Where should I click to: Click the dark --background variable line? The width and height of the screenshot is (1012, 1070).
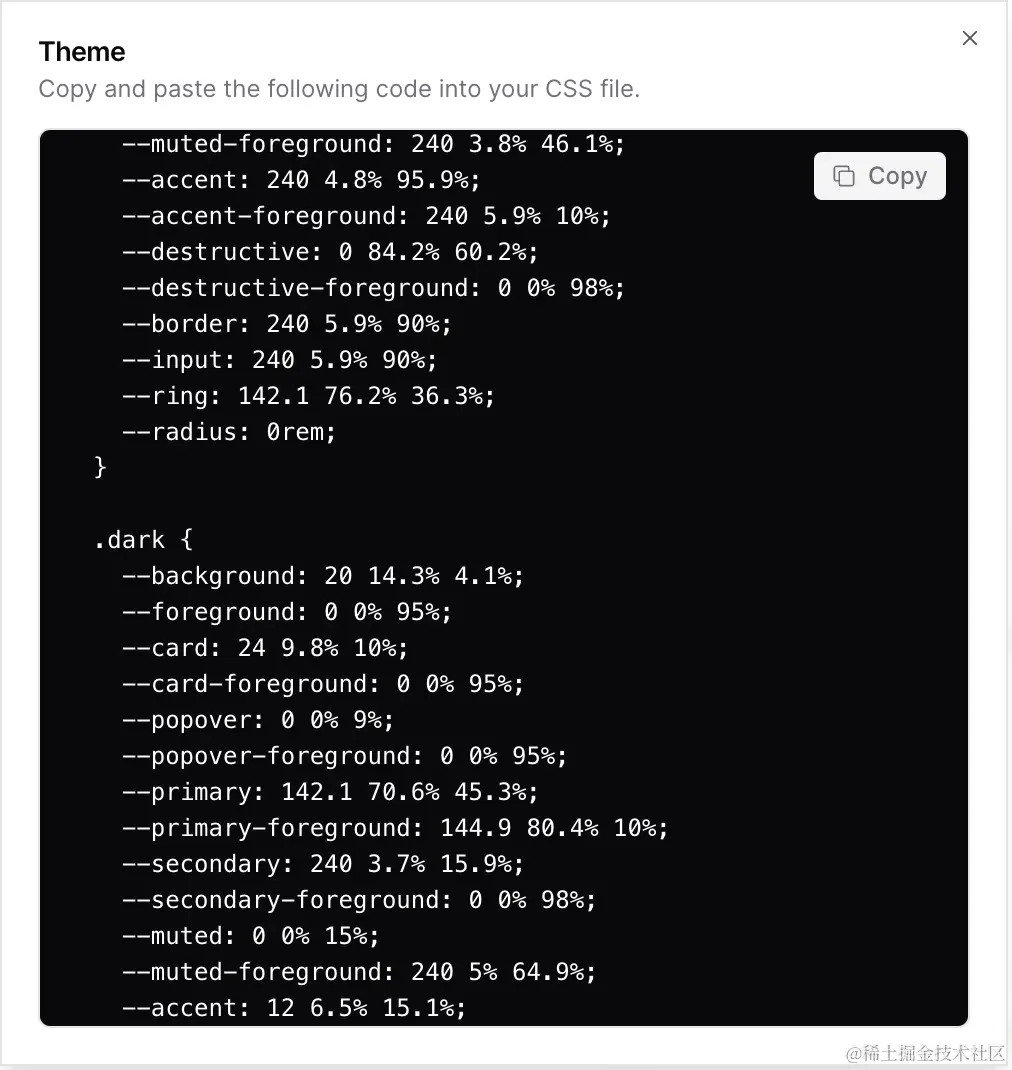tap(322, 576)
